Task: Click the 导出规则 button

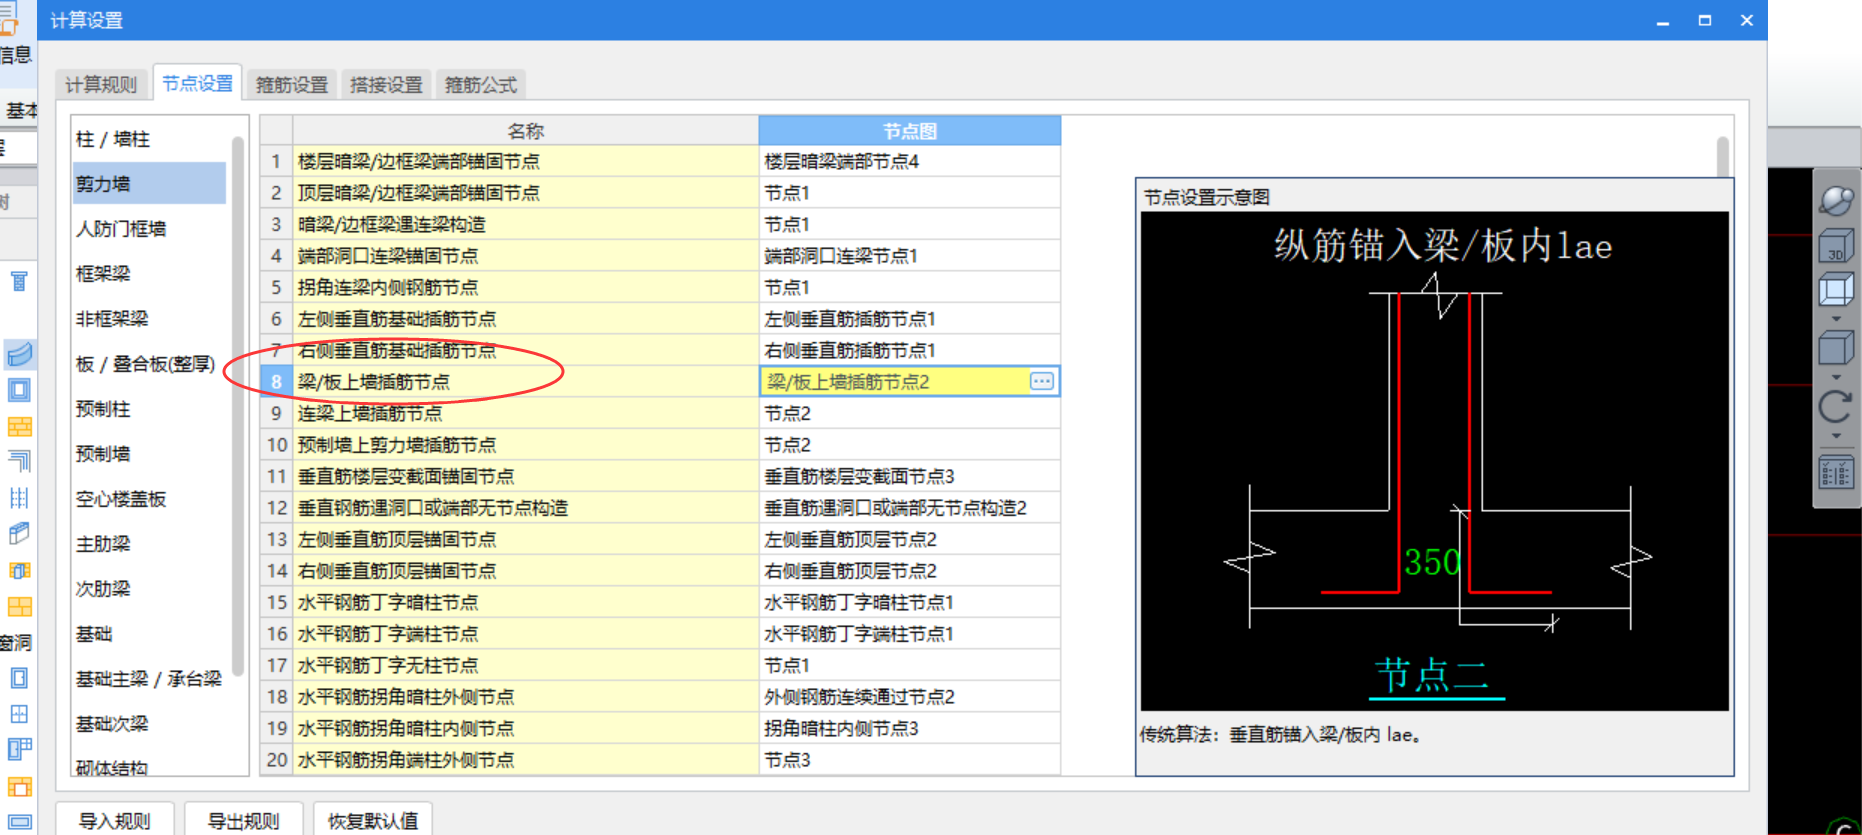Action: 243,820
